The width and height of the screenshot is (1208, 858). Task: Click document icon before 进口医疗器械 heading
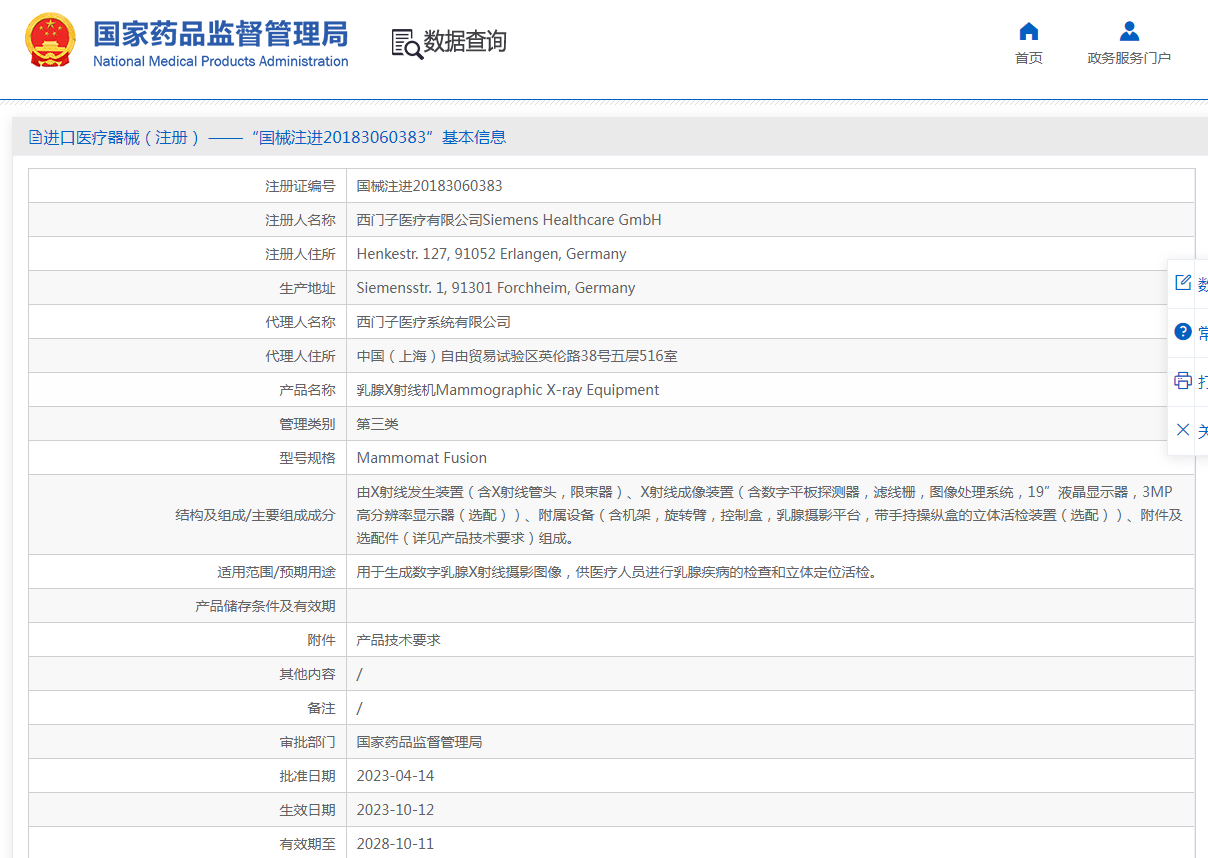coord(35,137)
